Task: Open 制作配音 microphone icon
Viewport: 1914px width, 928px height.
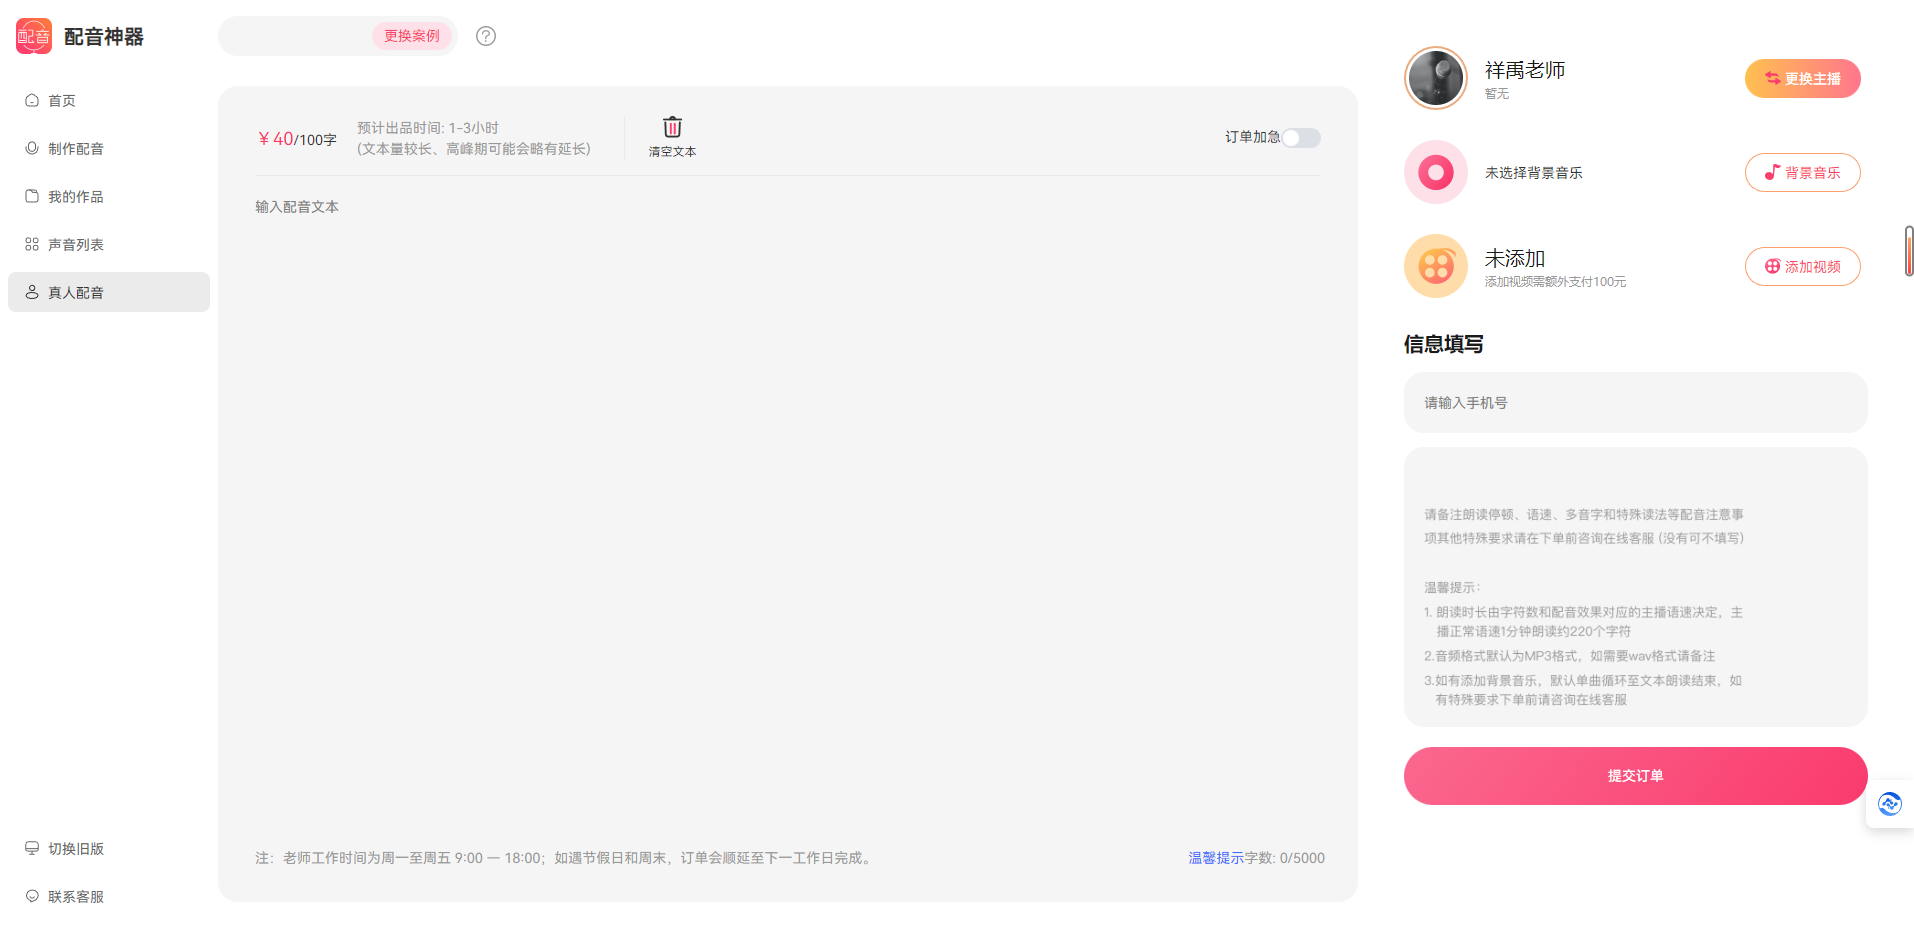Action: 31,148
